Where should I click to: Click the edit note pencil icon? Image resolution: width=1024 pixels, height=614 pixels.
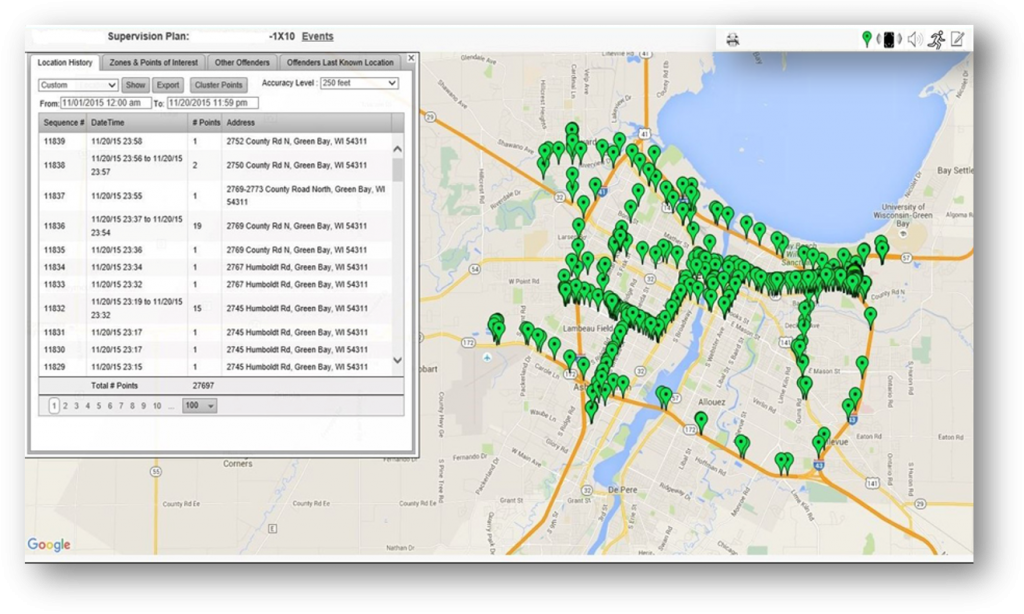958,40
